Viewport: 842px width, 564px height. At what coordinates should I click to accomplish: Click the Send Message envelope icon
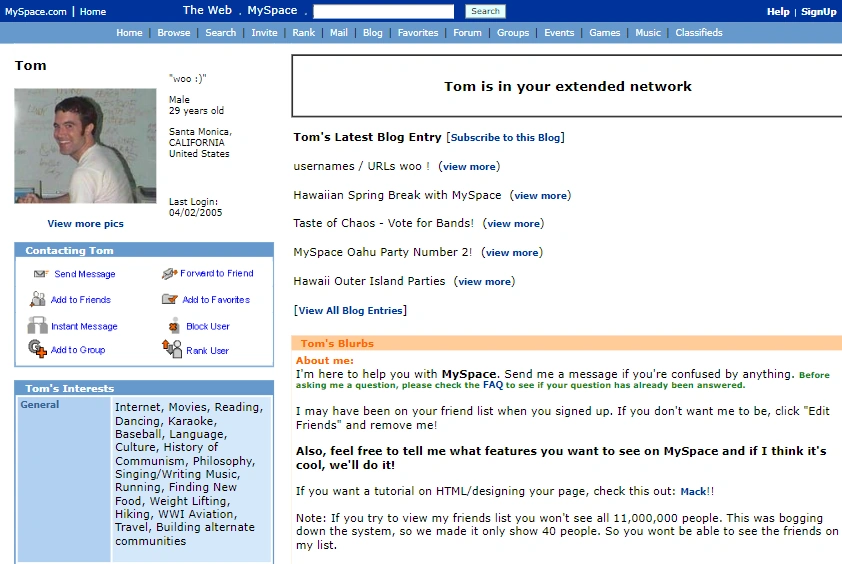tap(41, 274)
